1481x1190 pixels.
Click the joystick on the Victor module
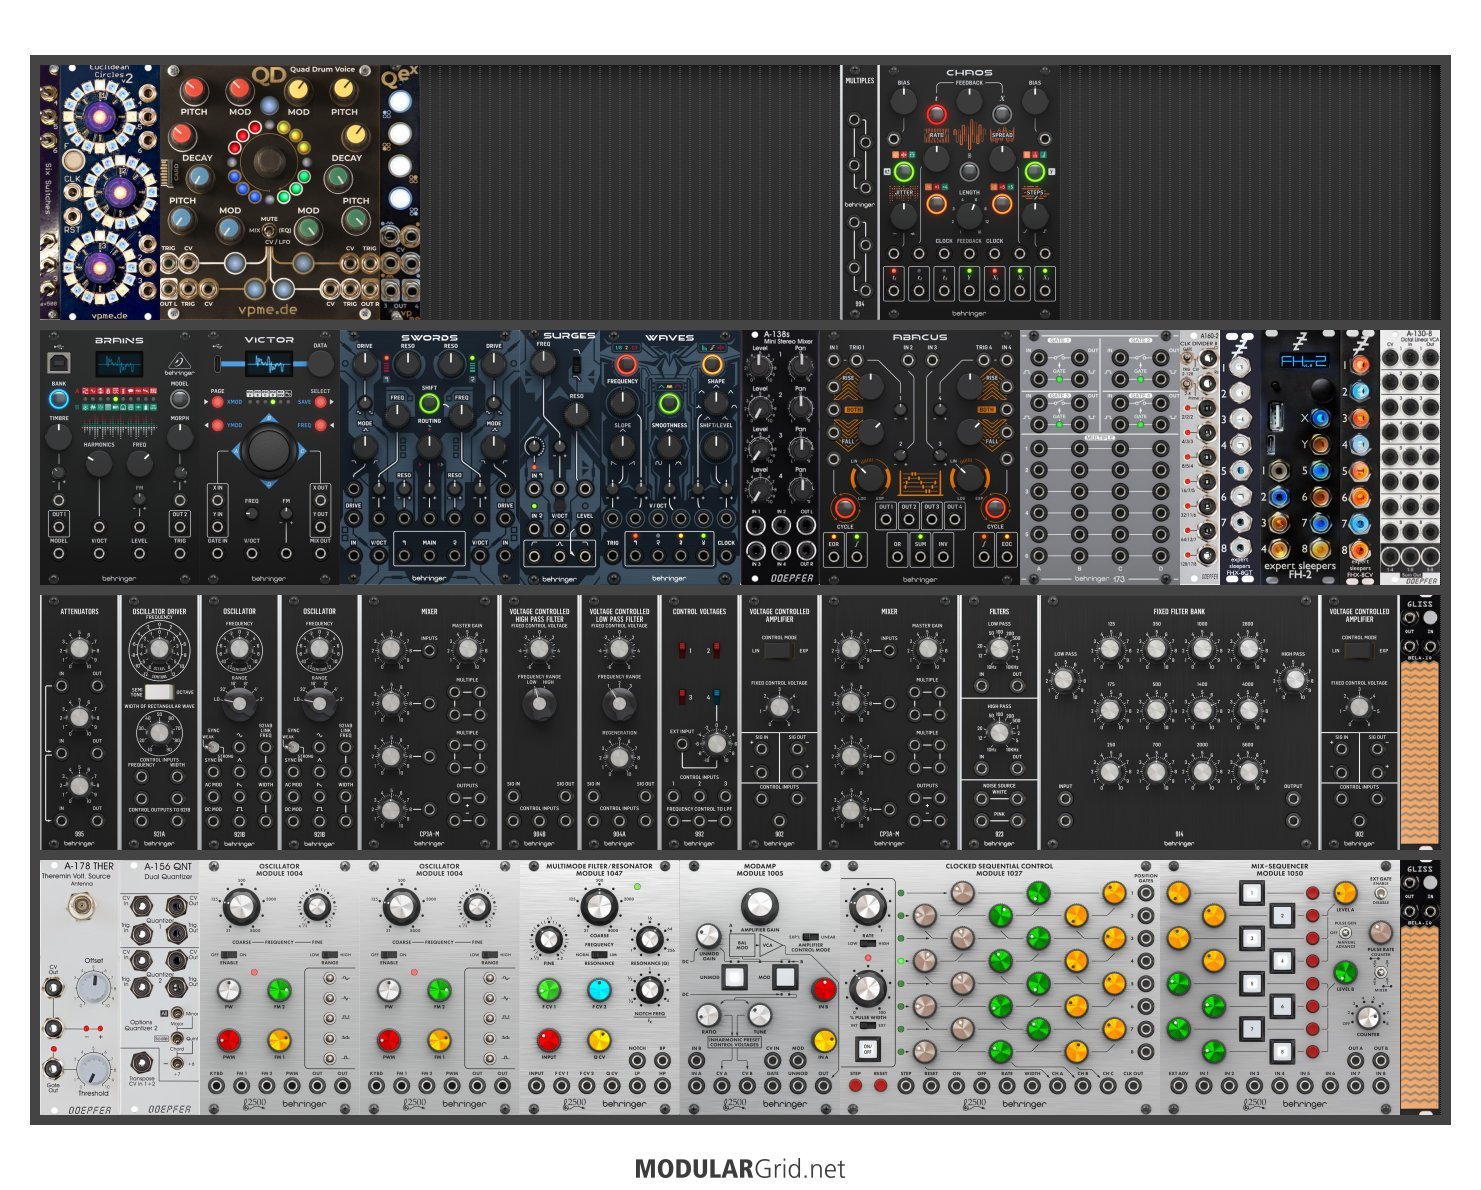[x=268, y=451]
